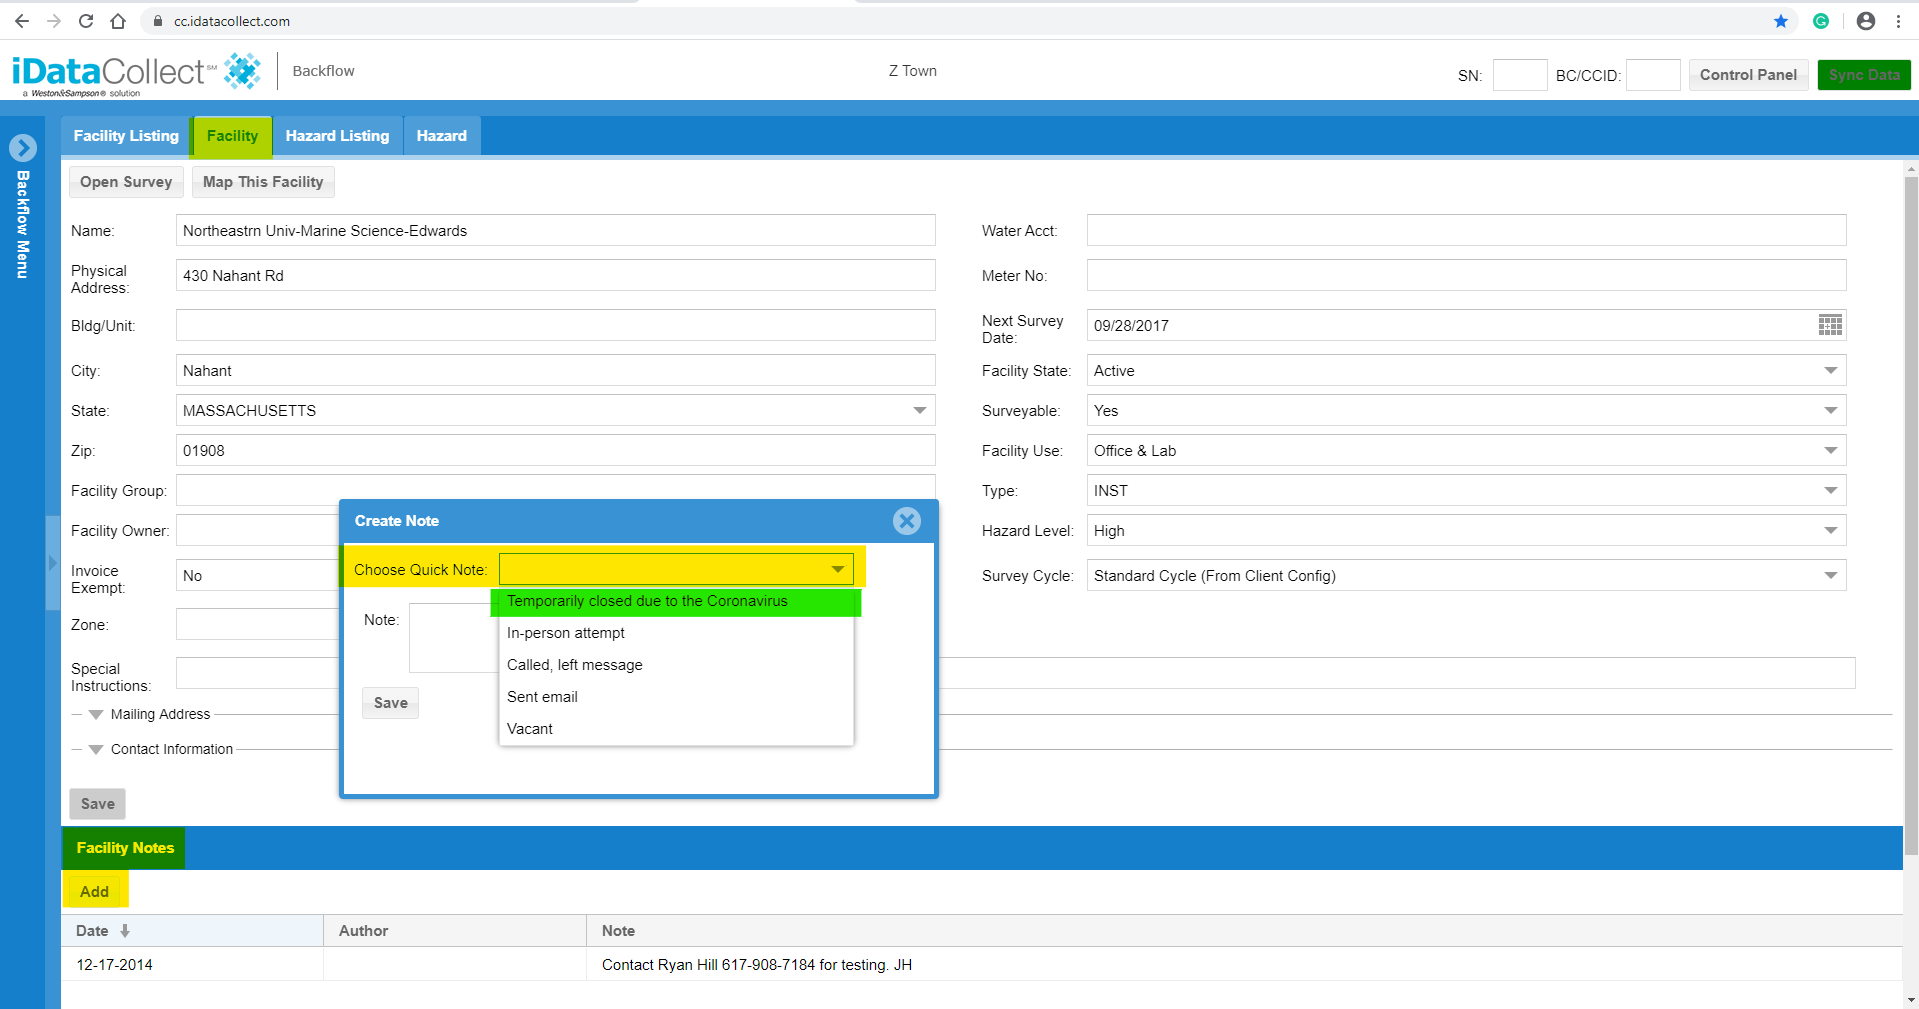Screen dimensions: 1919x1009
Task: Go to the browser home icon
Action: click(118, 21)
